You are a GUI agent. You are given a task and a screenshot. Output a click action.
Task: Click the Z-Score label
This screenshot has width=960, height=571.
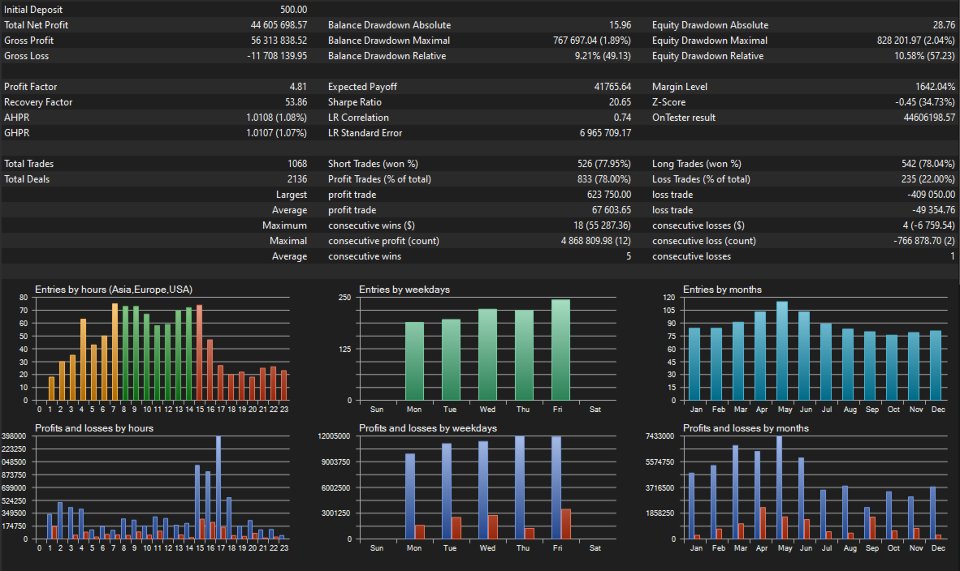click(x=669, y=102)
